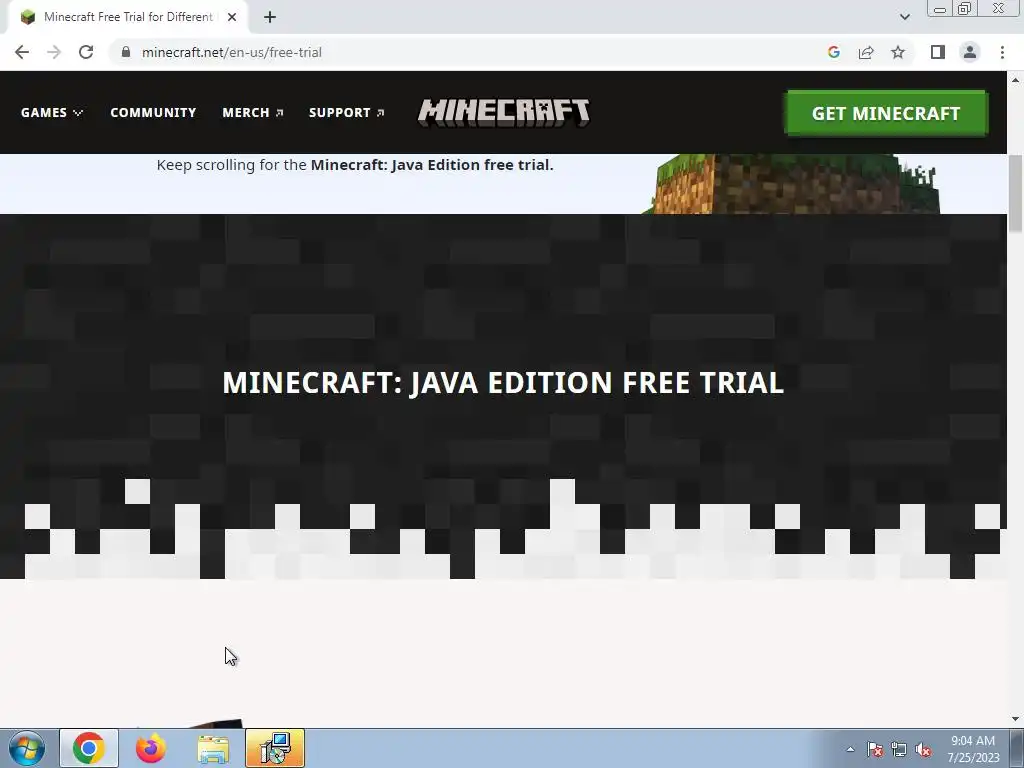The width and height of the screenshot is (1024, 768).
Task: Close the Minecraft Free Trial tab
Action: (232, 17)
